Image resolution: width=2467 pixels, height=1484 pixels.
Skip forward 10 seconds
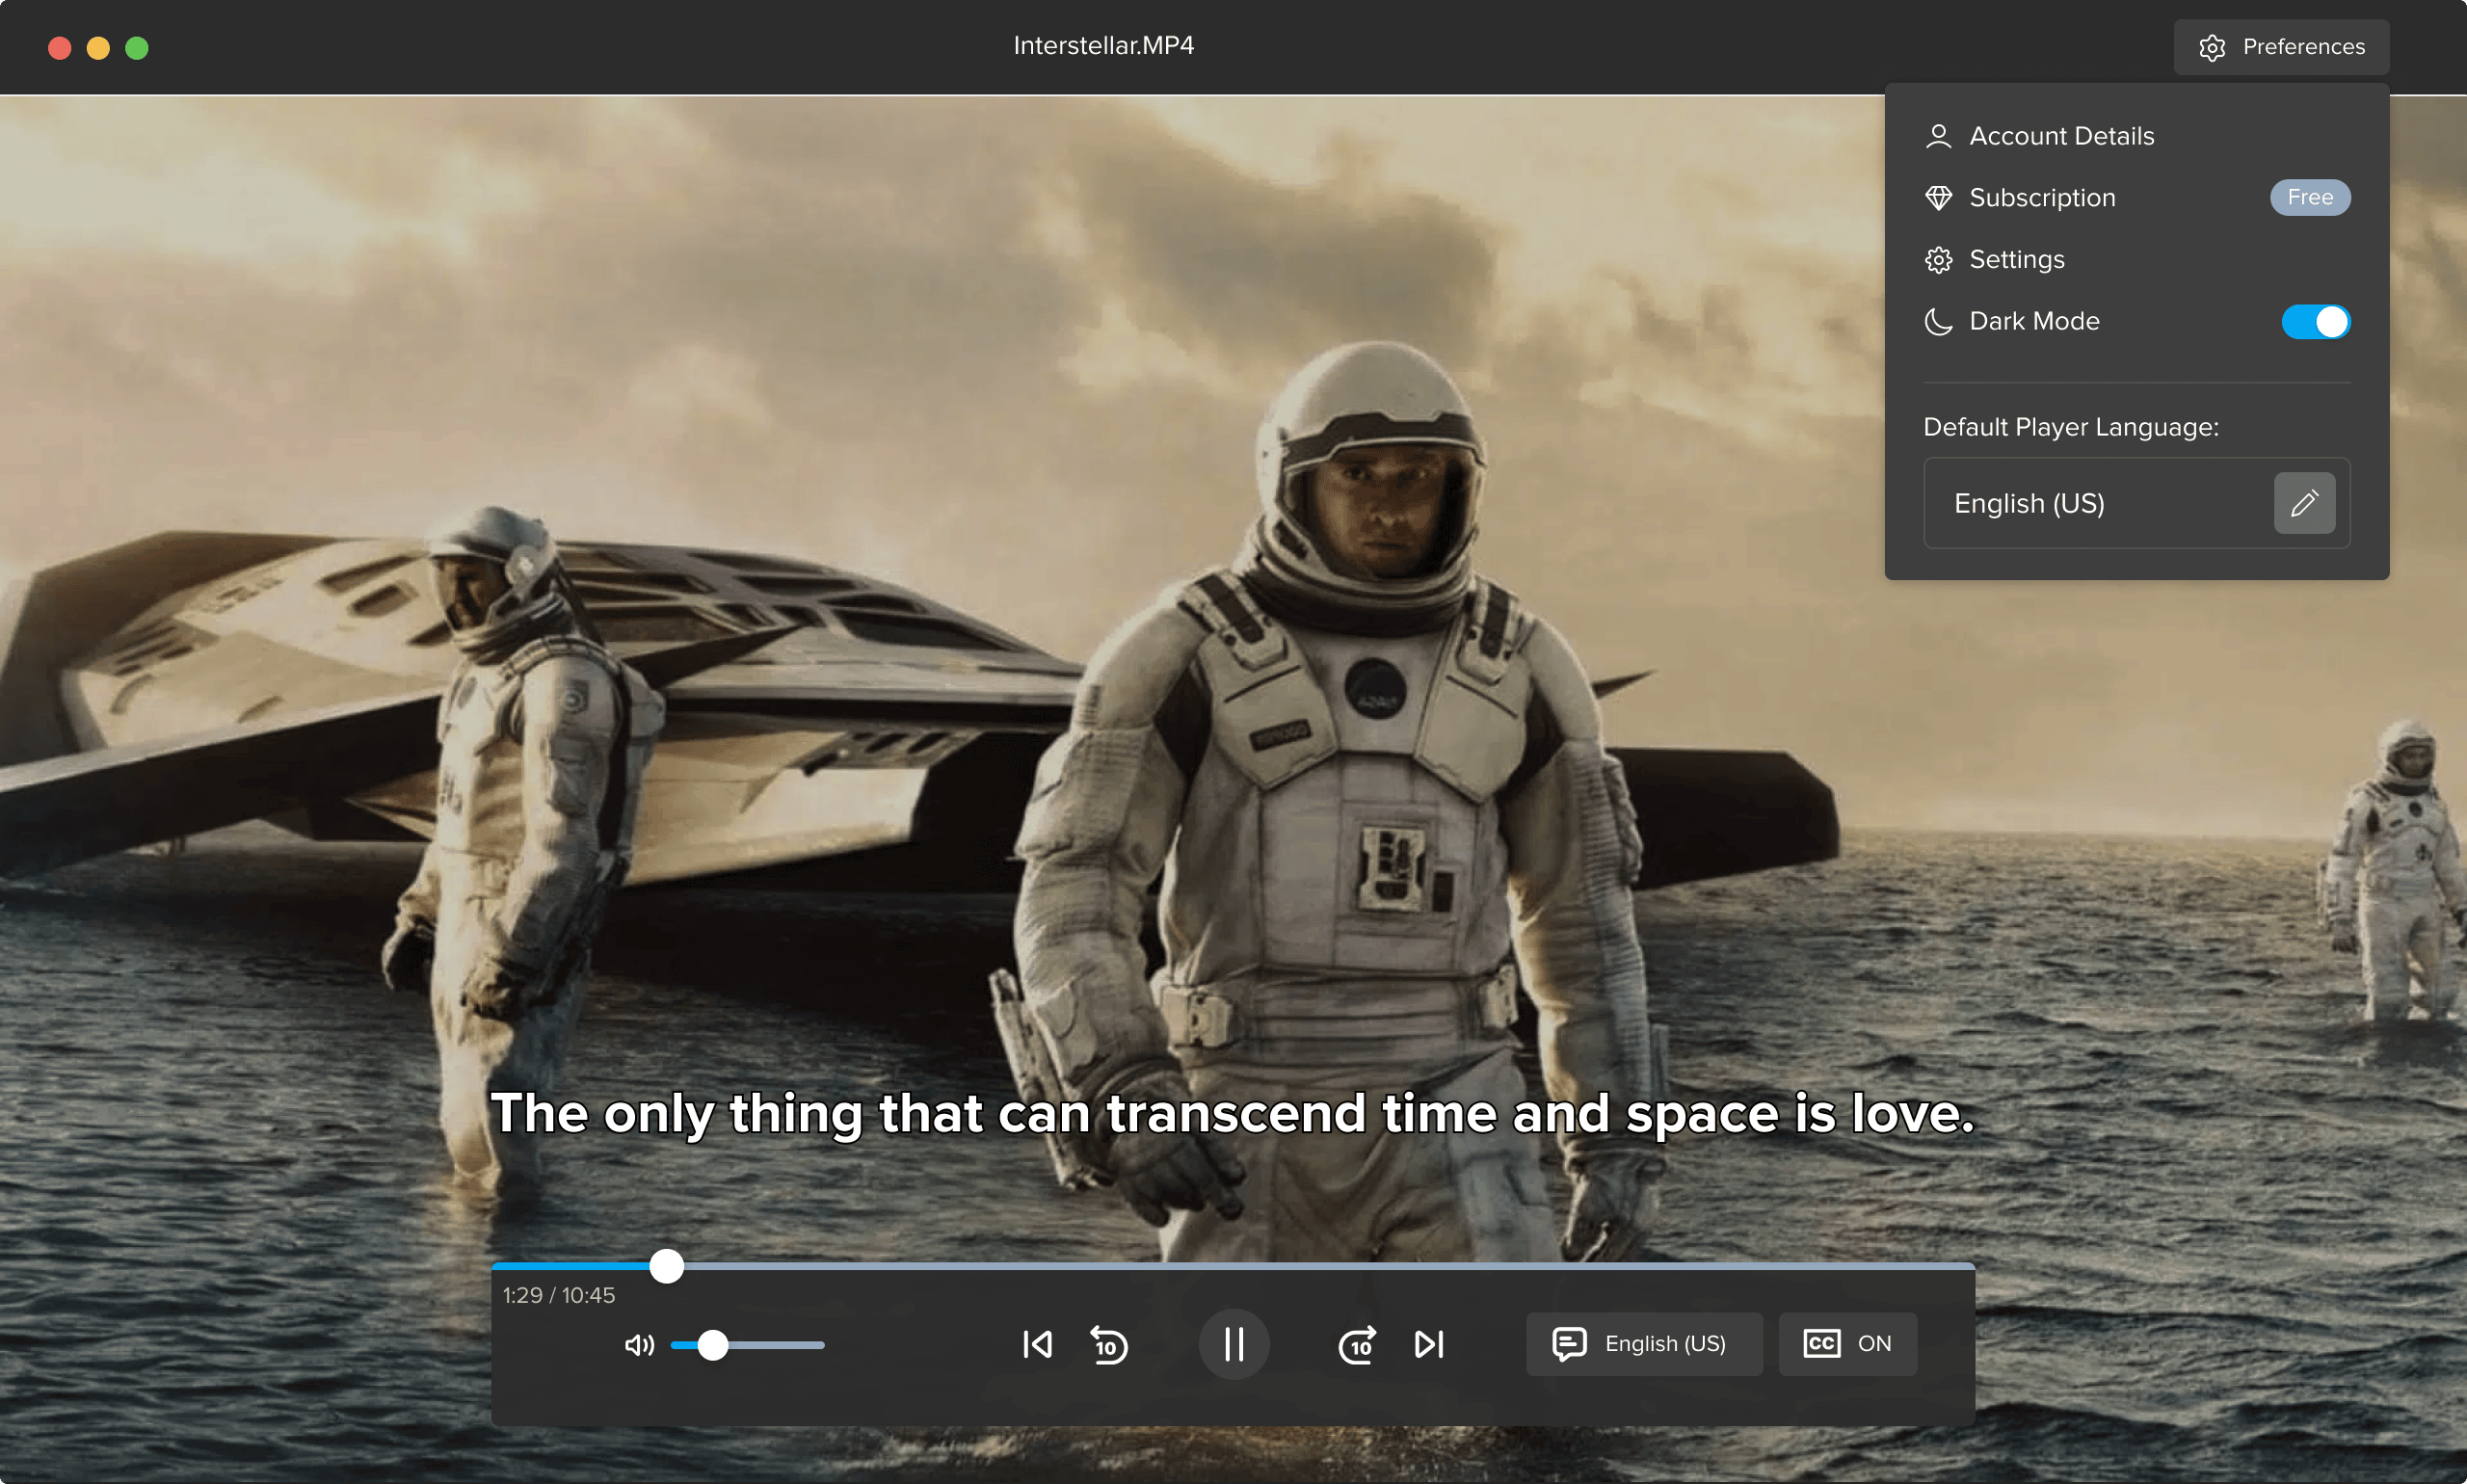click(1356, 1344)
